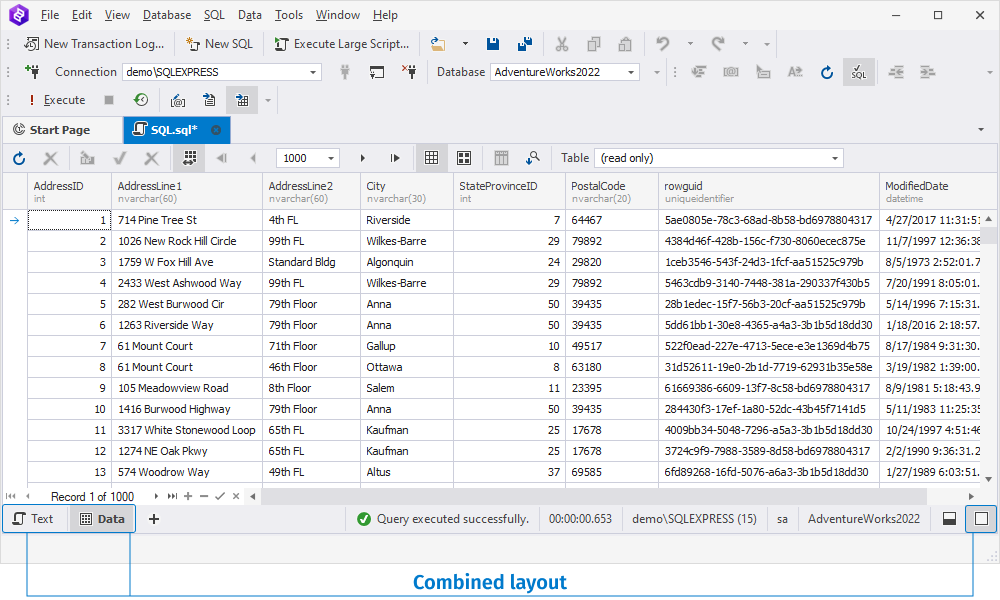Click New SQL button
The height and width of the screenshot is (600, 1000).
click(219, 44)
